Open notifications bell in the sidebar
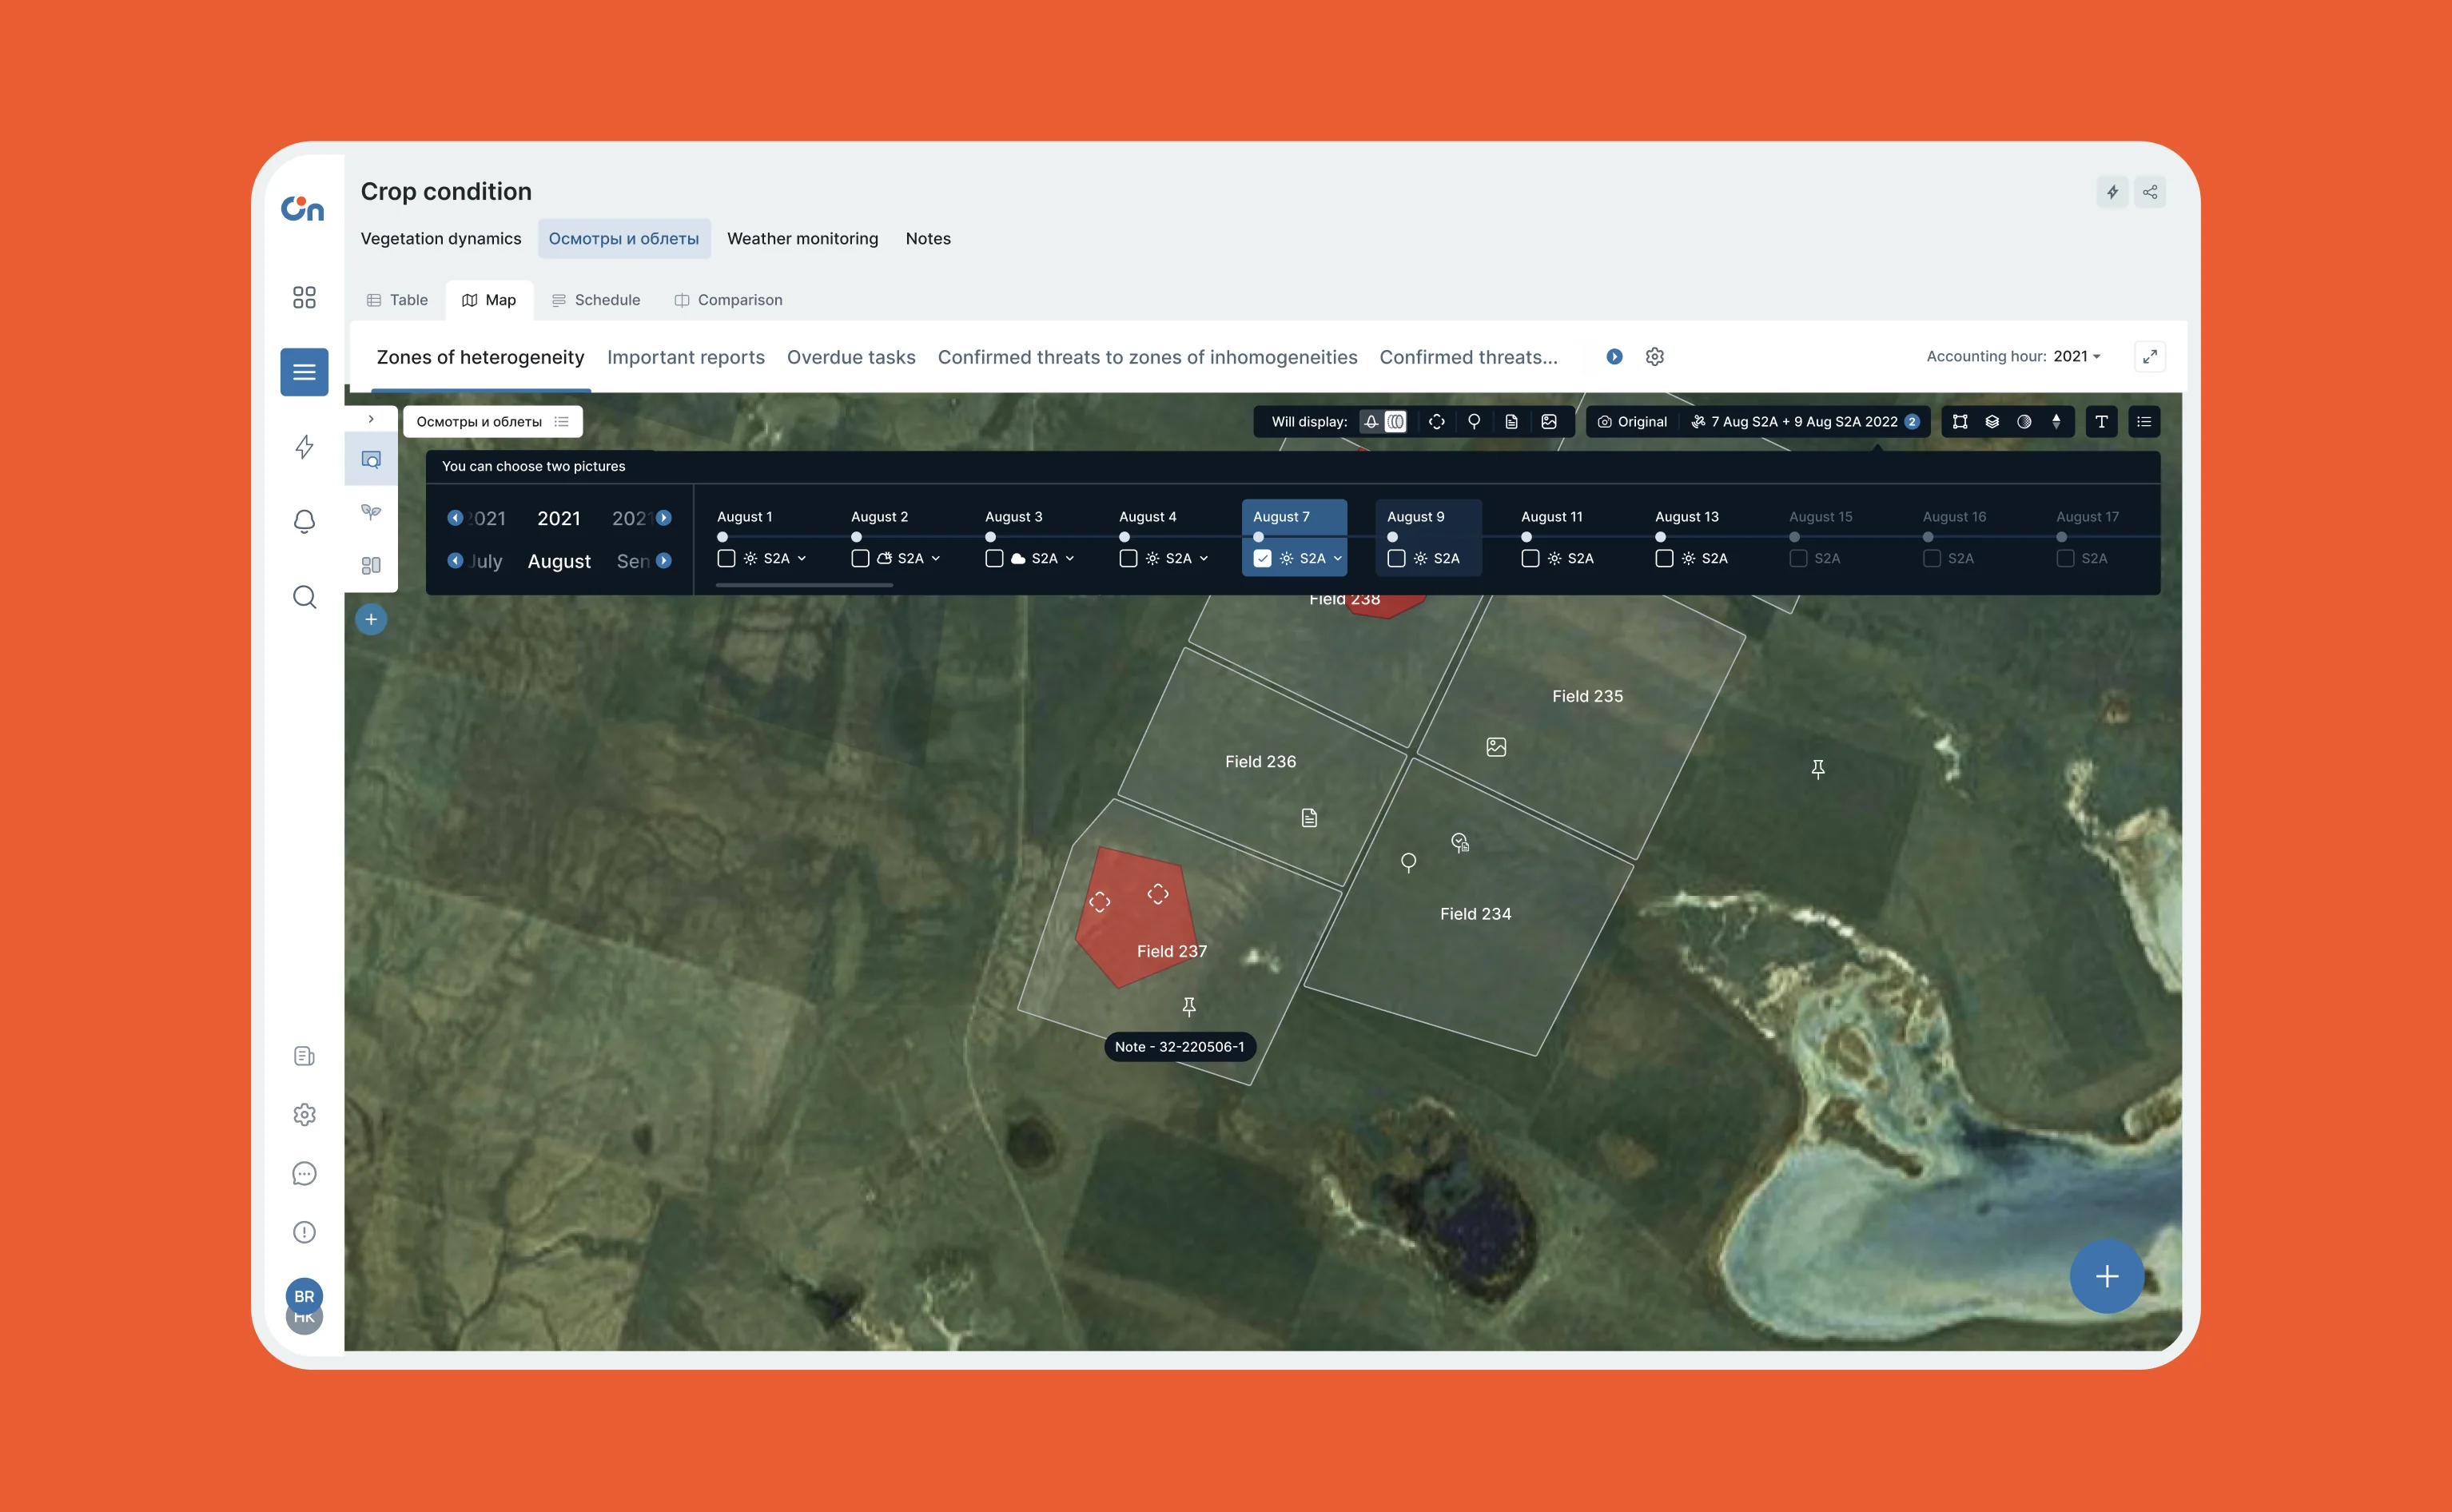 tap(304, 521)
